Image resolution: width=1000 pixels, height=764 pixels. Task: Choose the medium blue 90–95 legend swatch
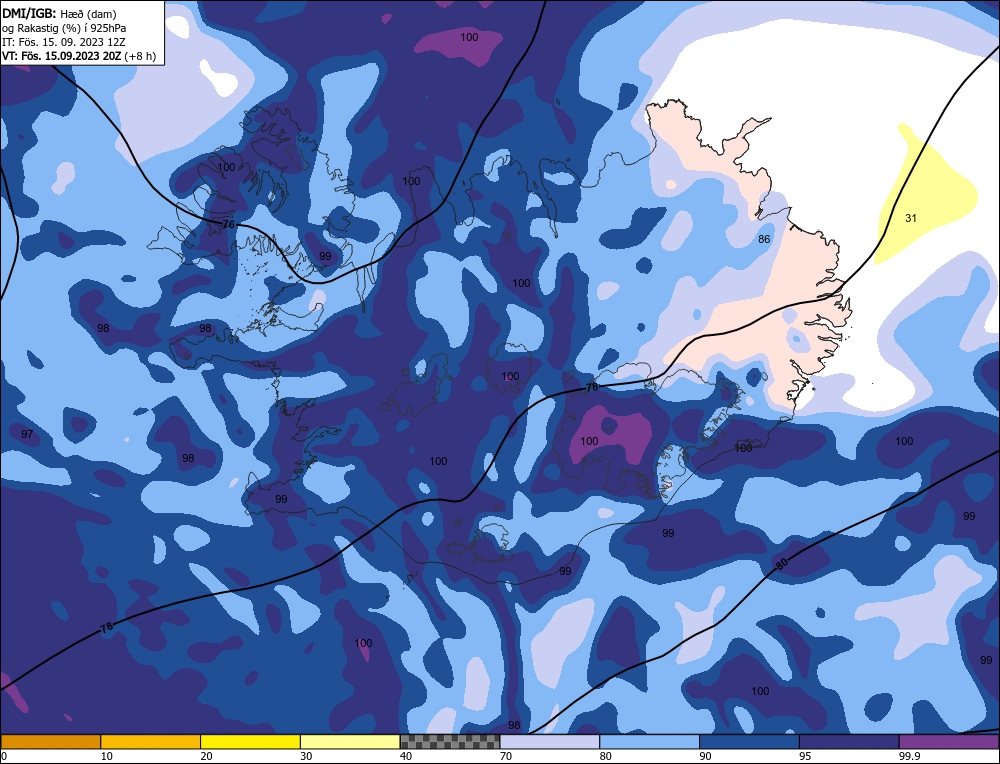[749, 742]
